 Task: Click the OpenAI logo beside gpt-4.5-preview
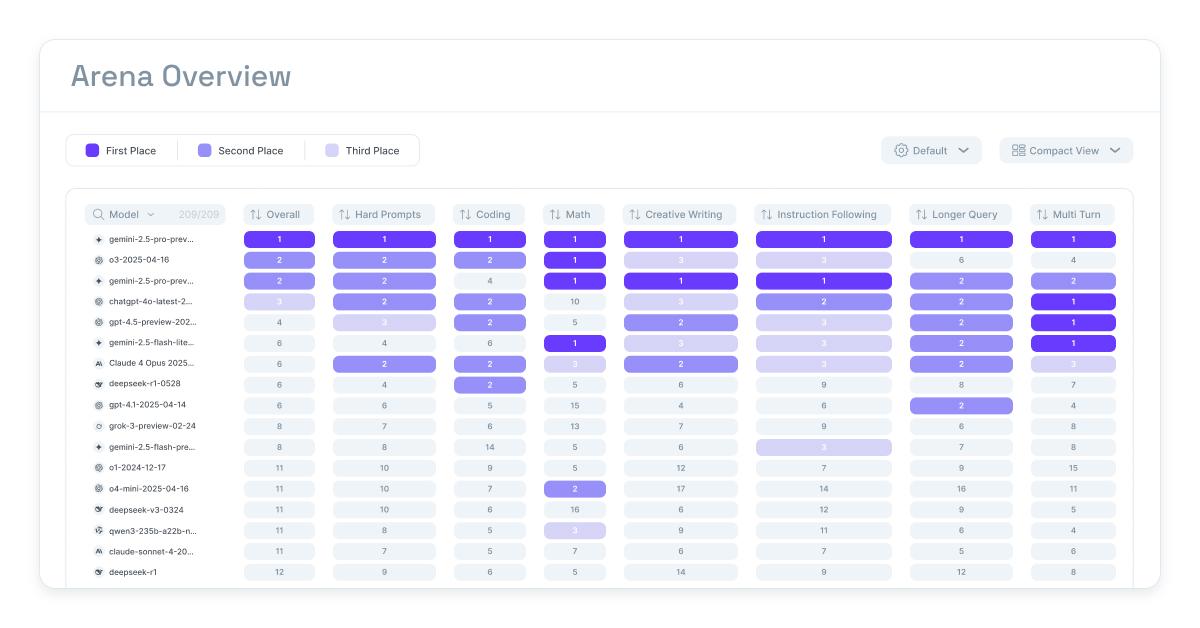coord(99,322)
